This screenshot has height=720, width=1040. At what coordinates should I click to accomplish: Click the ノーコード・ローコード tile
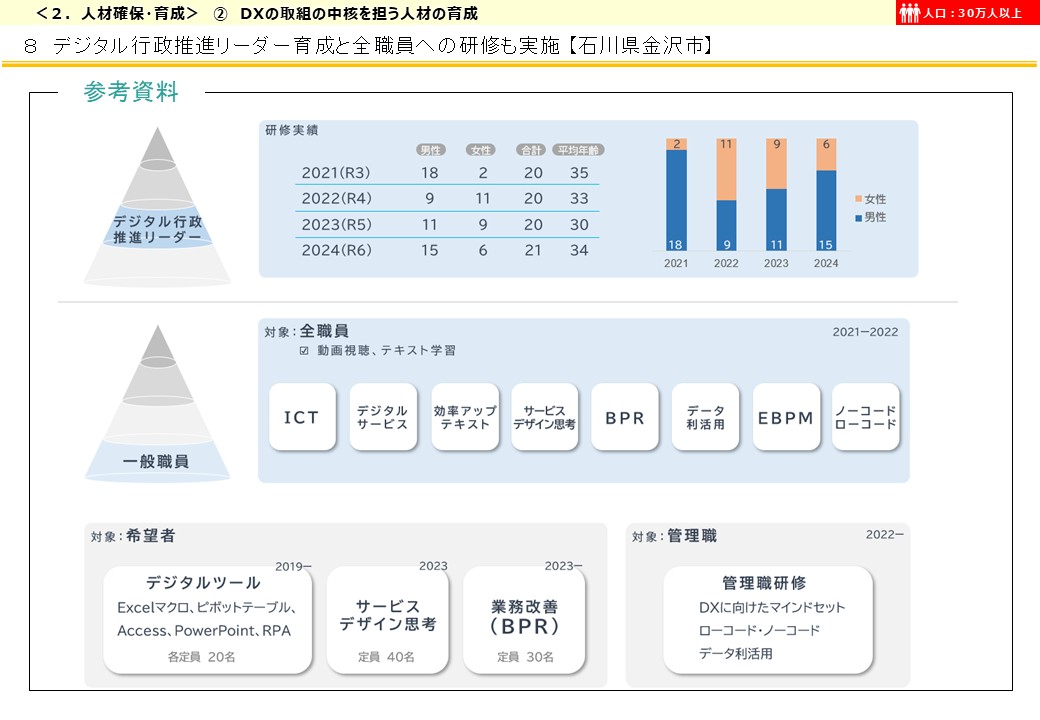[x=866, y=417]
